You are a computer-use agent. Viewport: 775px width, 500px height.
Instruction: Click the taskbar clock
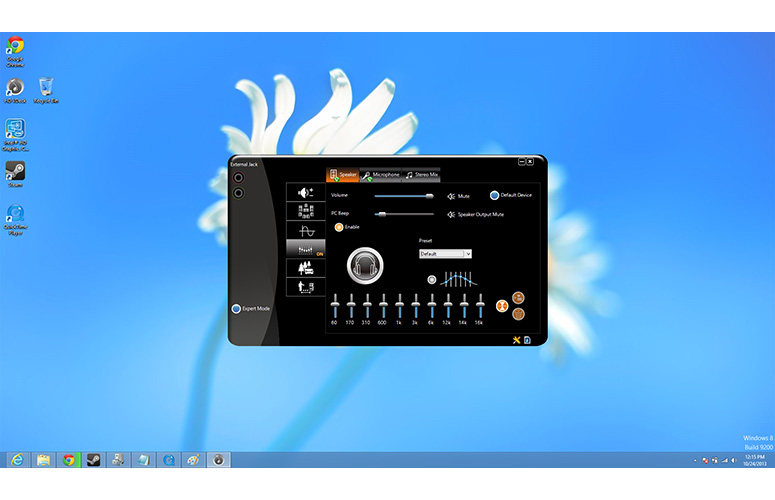755,460
